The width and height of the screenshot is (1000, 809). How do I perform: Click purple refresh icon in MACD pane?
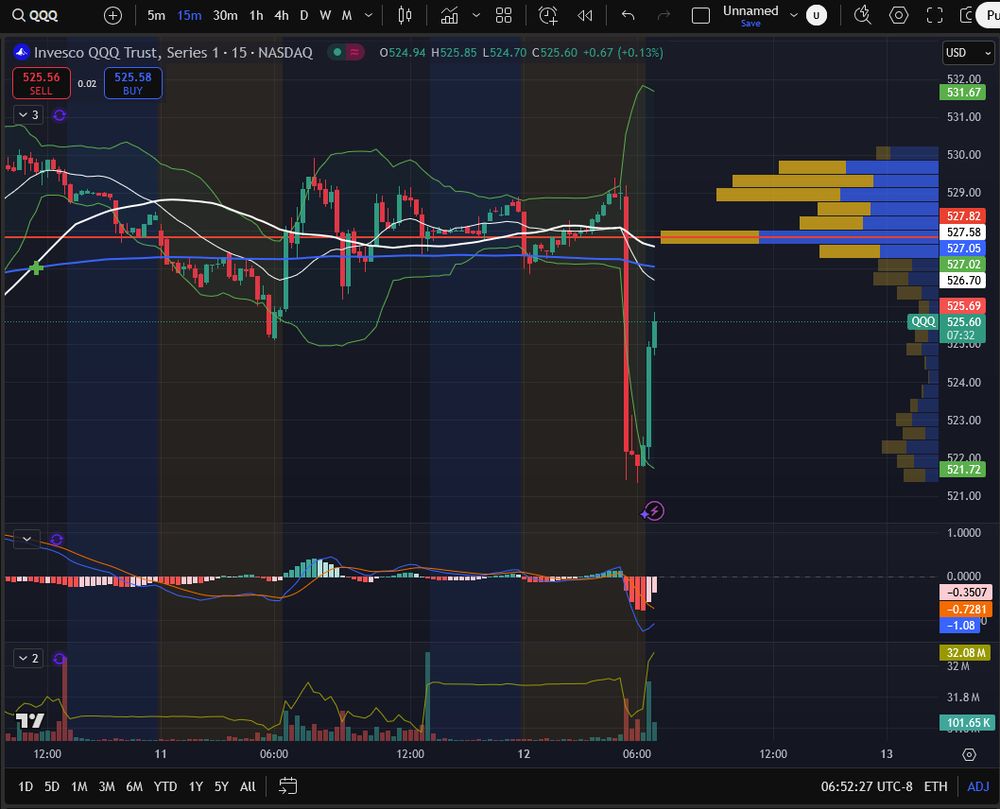tap(56, 540)
